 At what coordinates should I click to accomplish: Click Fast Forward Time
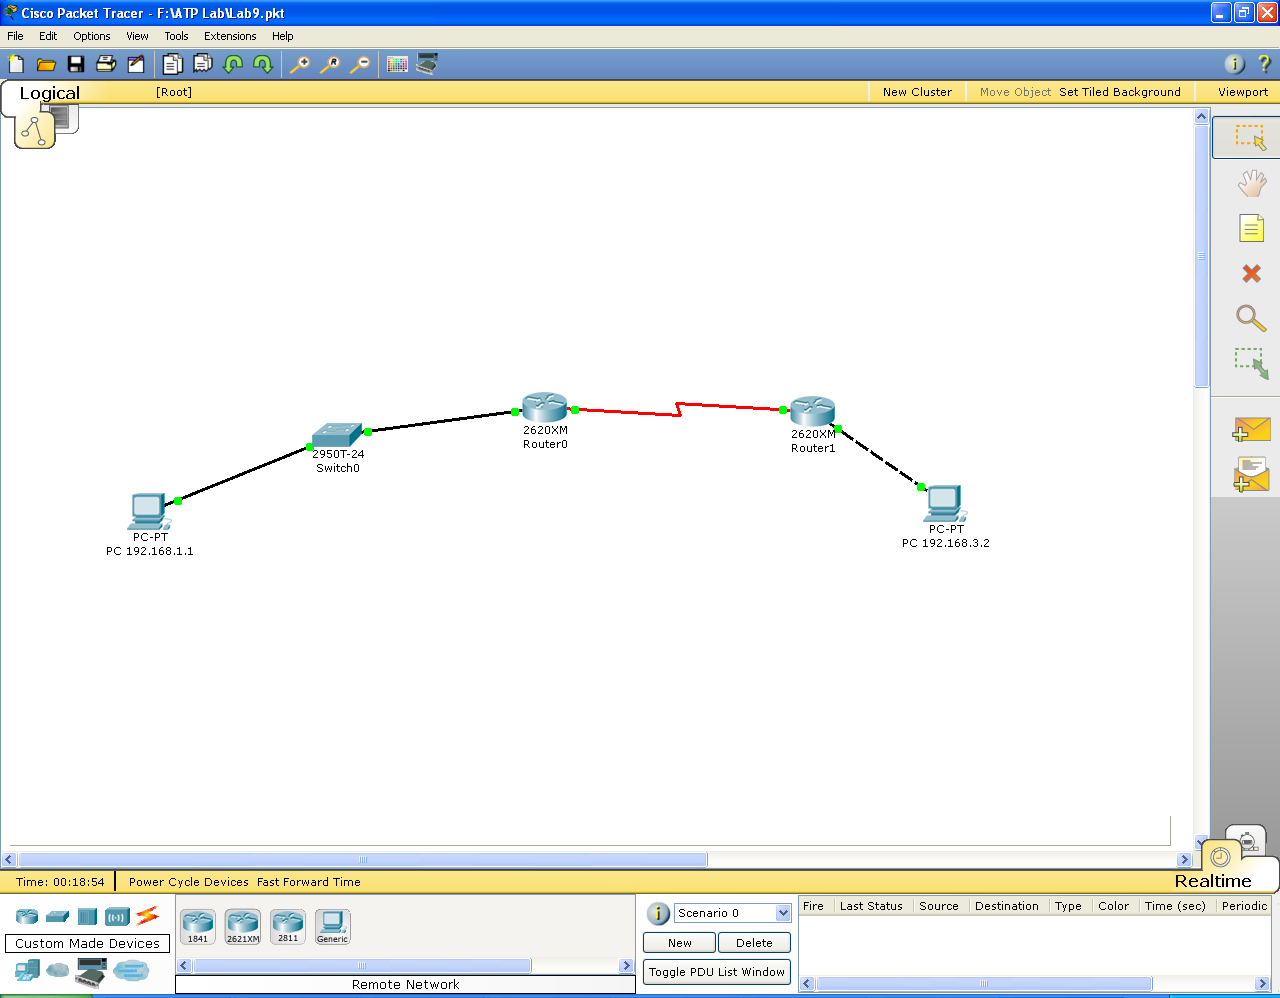(309, 882)
